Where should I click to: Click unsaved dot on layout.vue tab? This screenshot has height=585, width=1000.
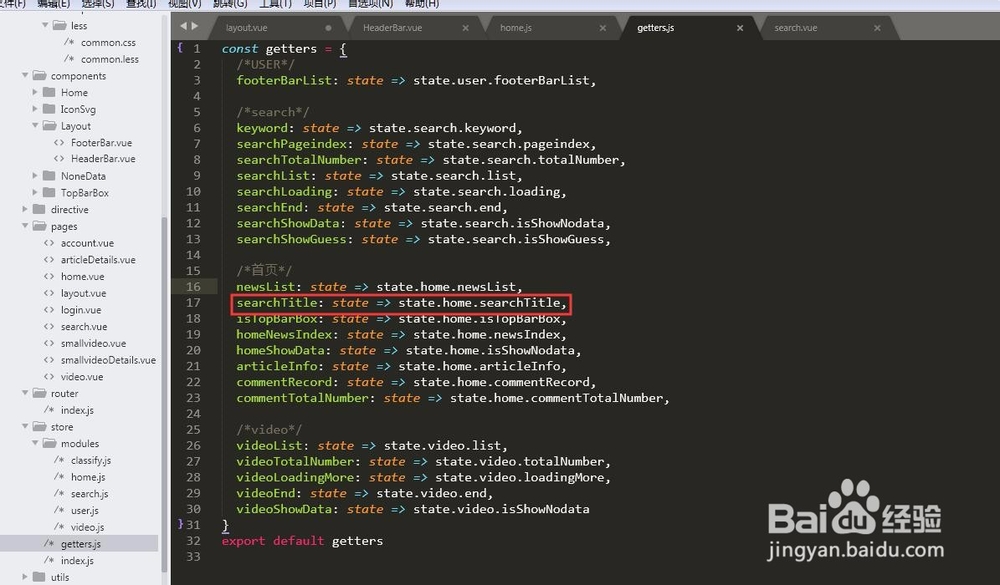328,27
